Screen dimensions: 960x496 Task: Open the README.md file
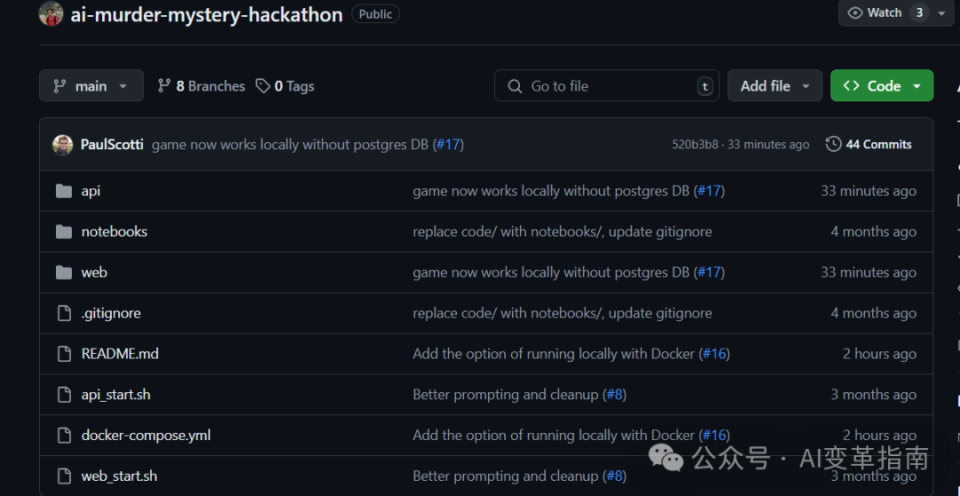[x=120, y=354]
